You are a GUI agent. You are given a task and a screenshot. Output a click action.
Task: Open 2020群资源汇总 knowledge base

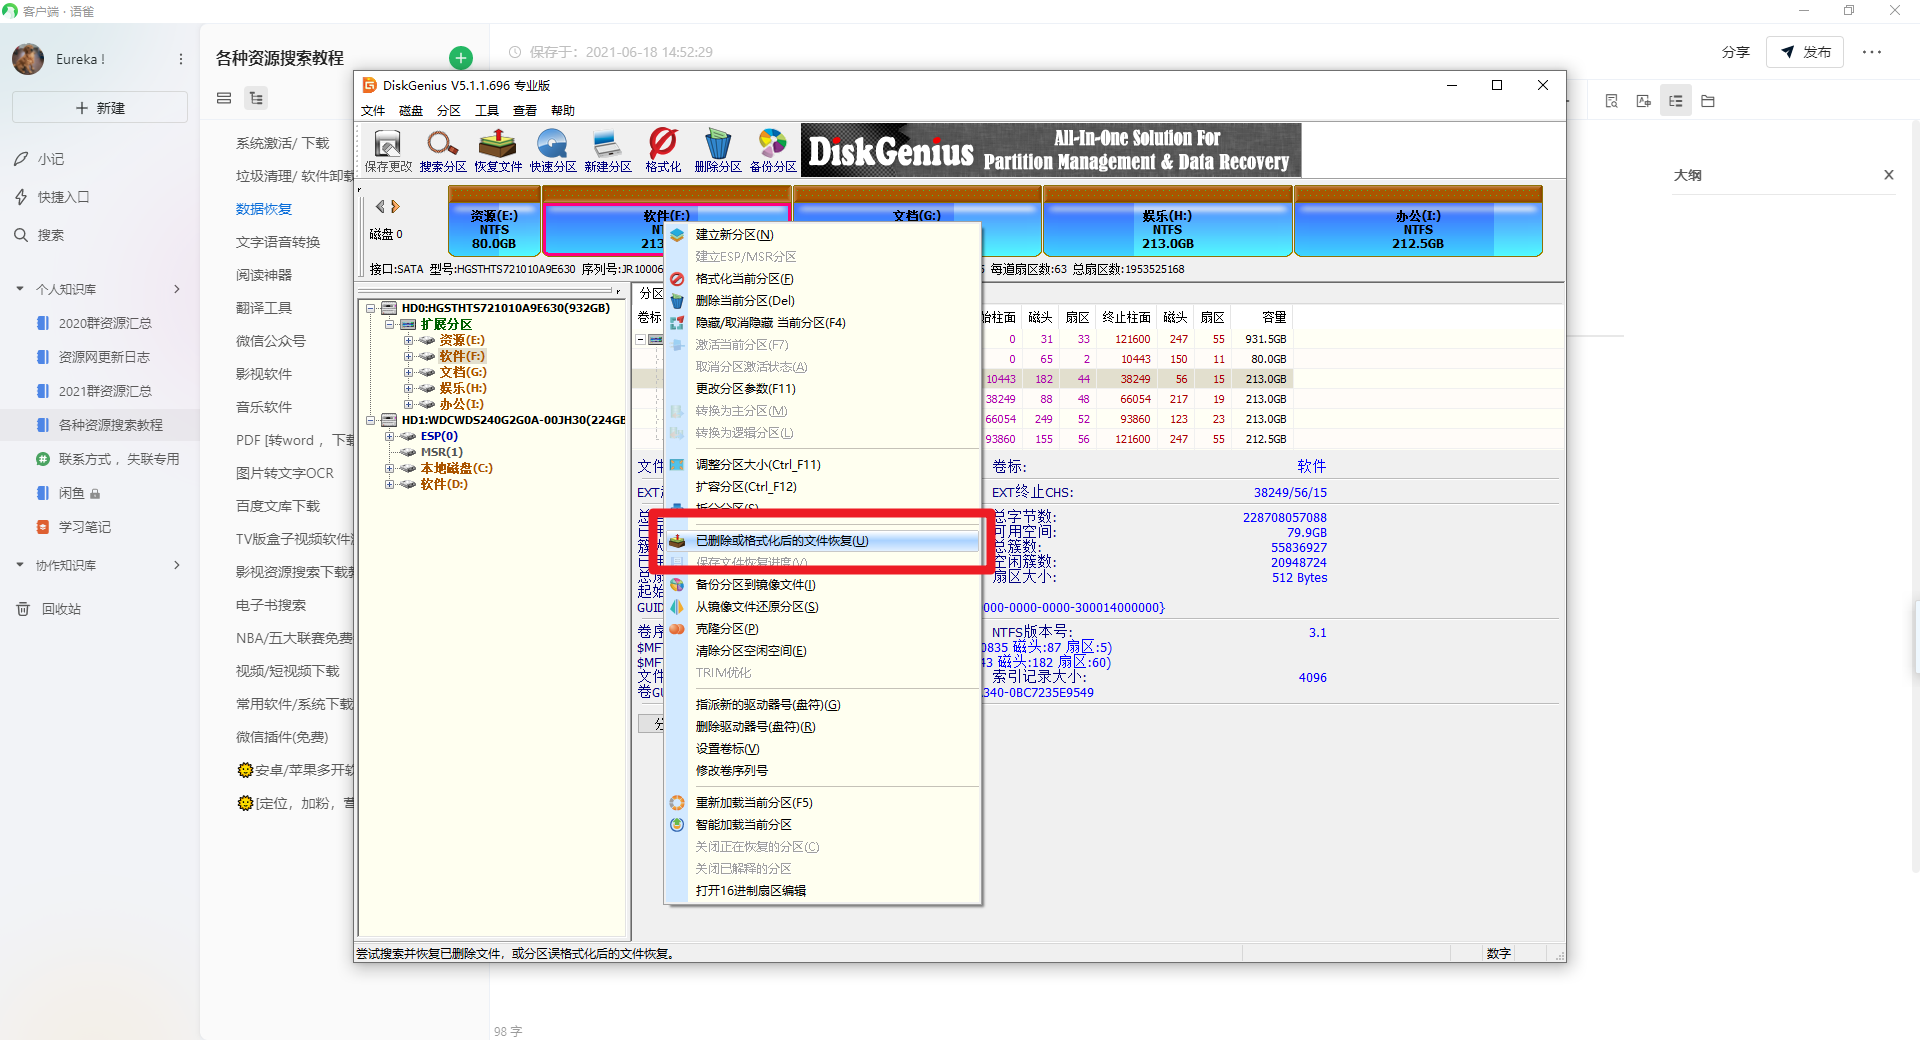(x=105, y=323)
